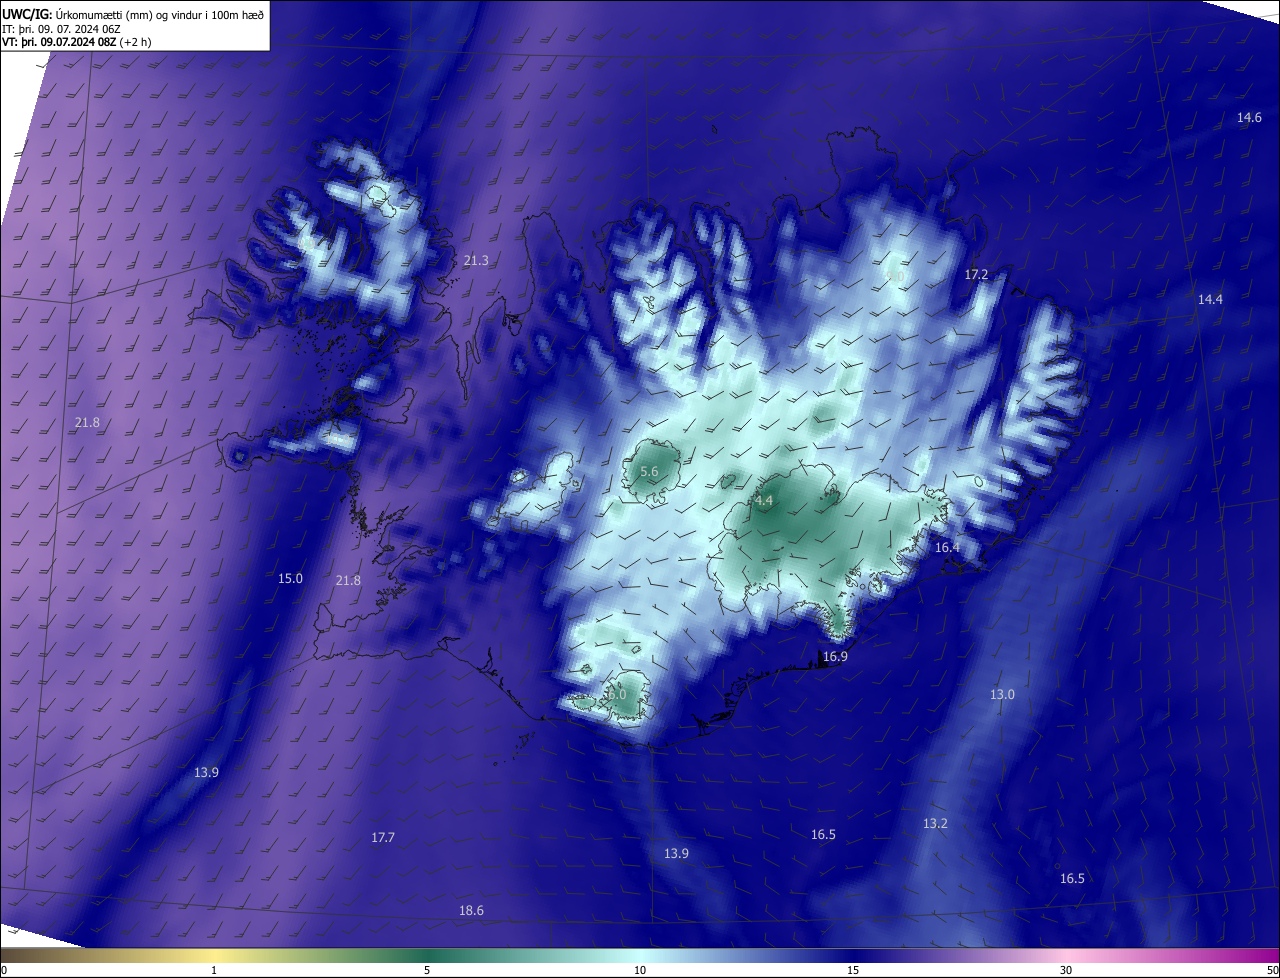
Task: Click the 13.9 label between 18.6 and 16.5
Action: [x=676, y=854]
